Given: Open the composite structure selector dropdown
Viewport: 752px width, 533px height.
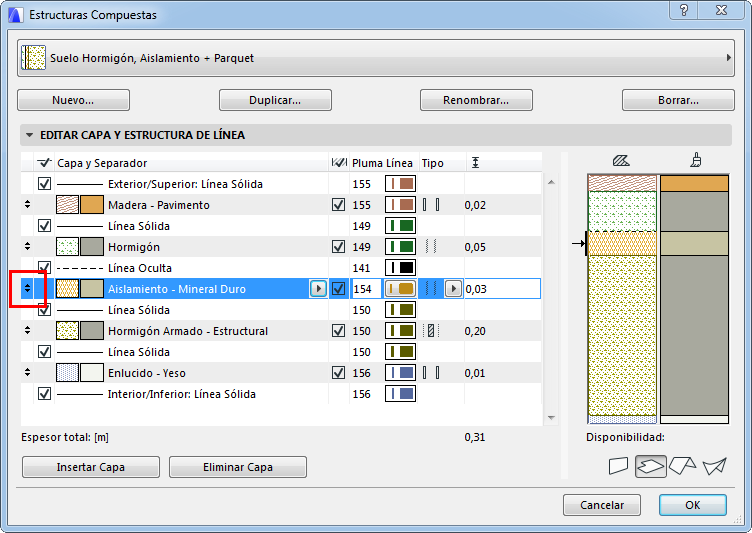Looking at the screenshot, I should point(376,58).
